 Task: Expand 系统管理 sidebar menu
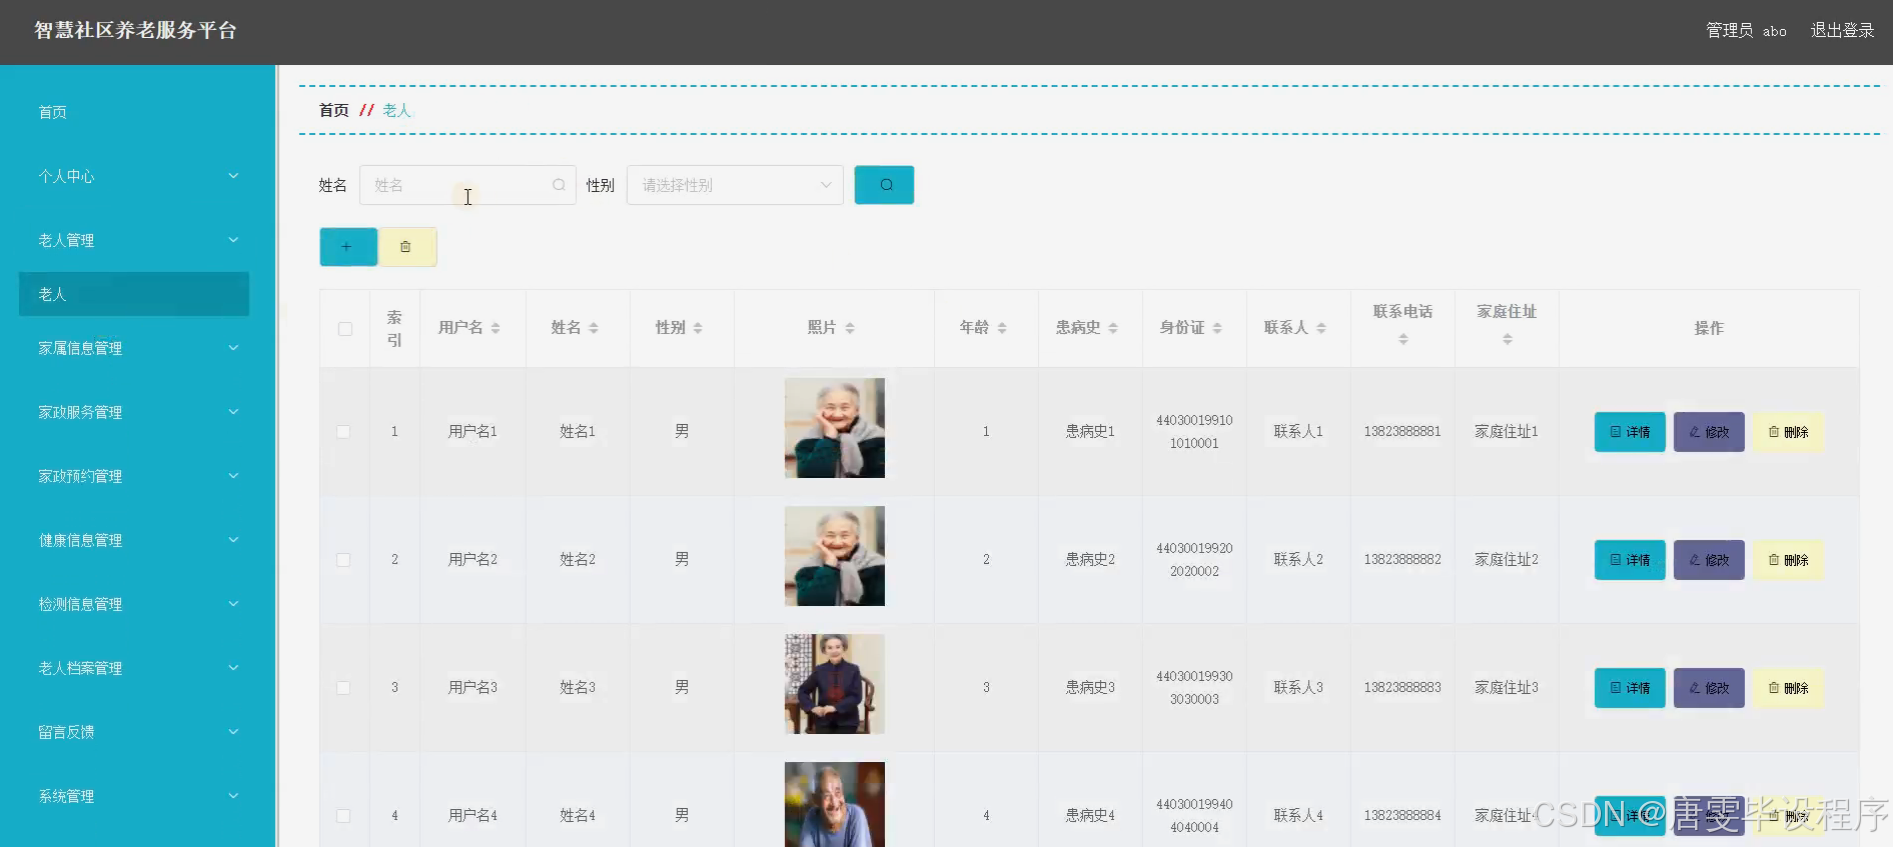138,796
